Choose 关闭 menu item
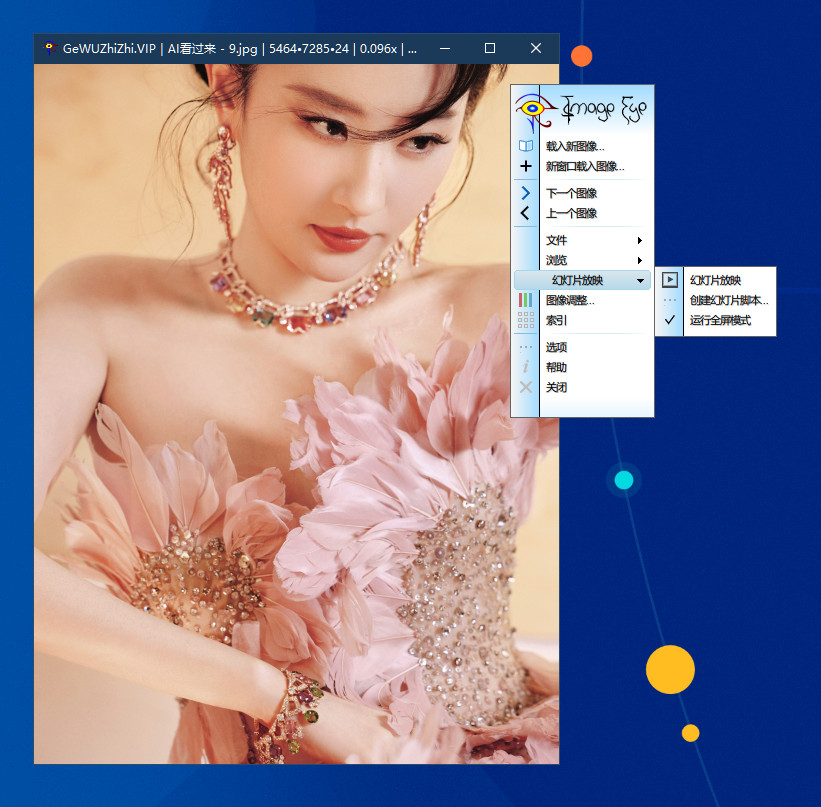 point(556,387)
